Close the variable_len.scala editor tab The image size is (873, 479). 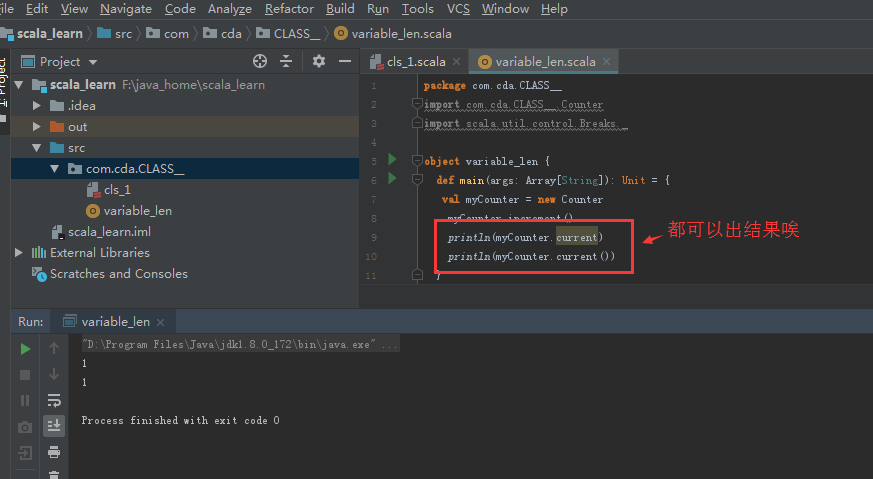(607, 62)
